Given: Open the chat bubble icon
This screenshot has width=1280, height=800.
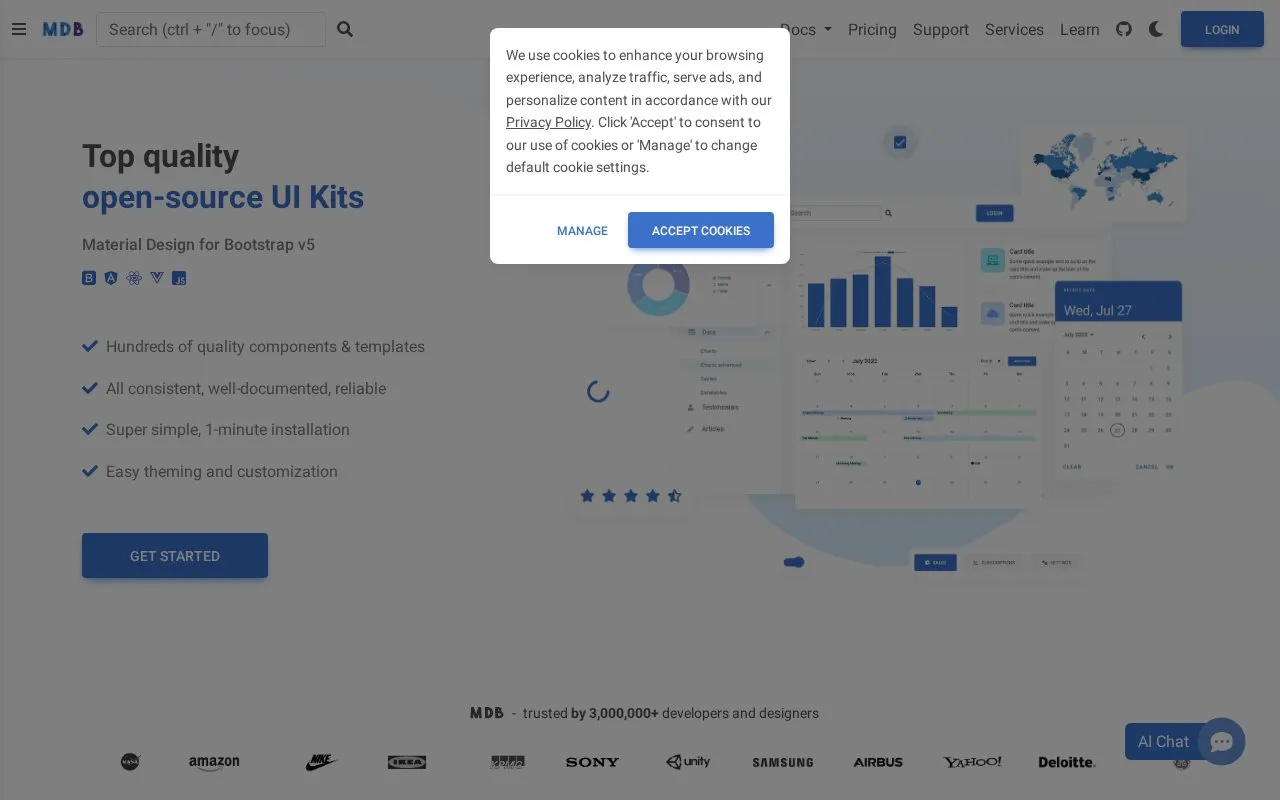Looking at the screenshot, I should 1221,742.
